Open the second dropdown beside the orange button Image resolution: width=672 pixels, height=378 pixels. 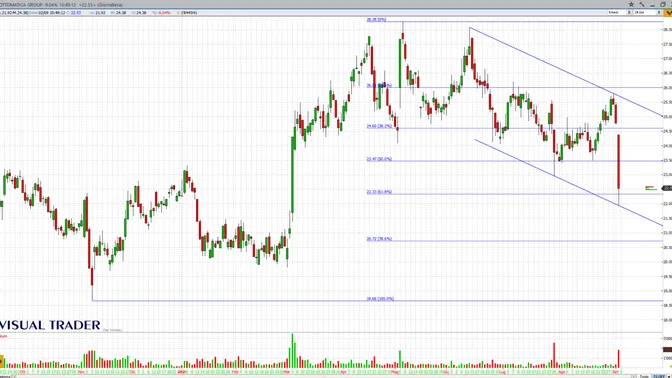coord(647,12)
